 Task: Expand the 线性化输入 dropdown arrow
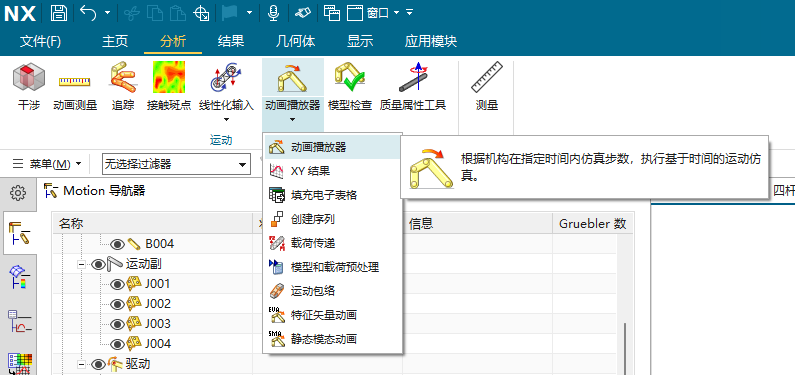pos(226,120)
